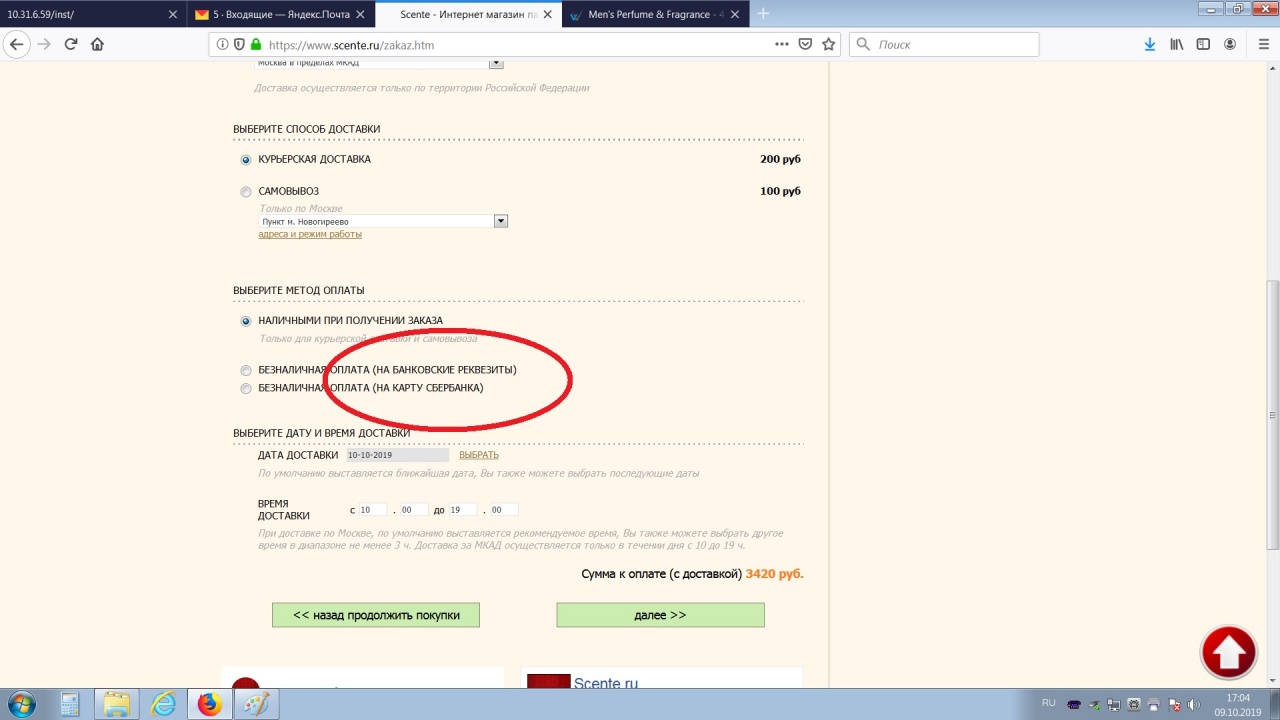Open page actions three-dot menu

pyautogui.click(x=782, y=44)
